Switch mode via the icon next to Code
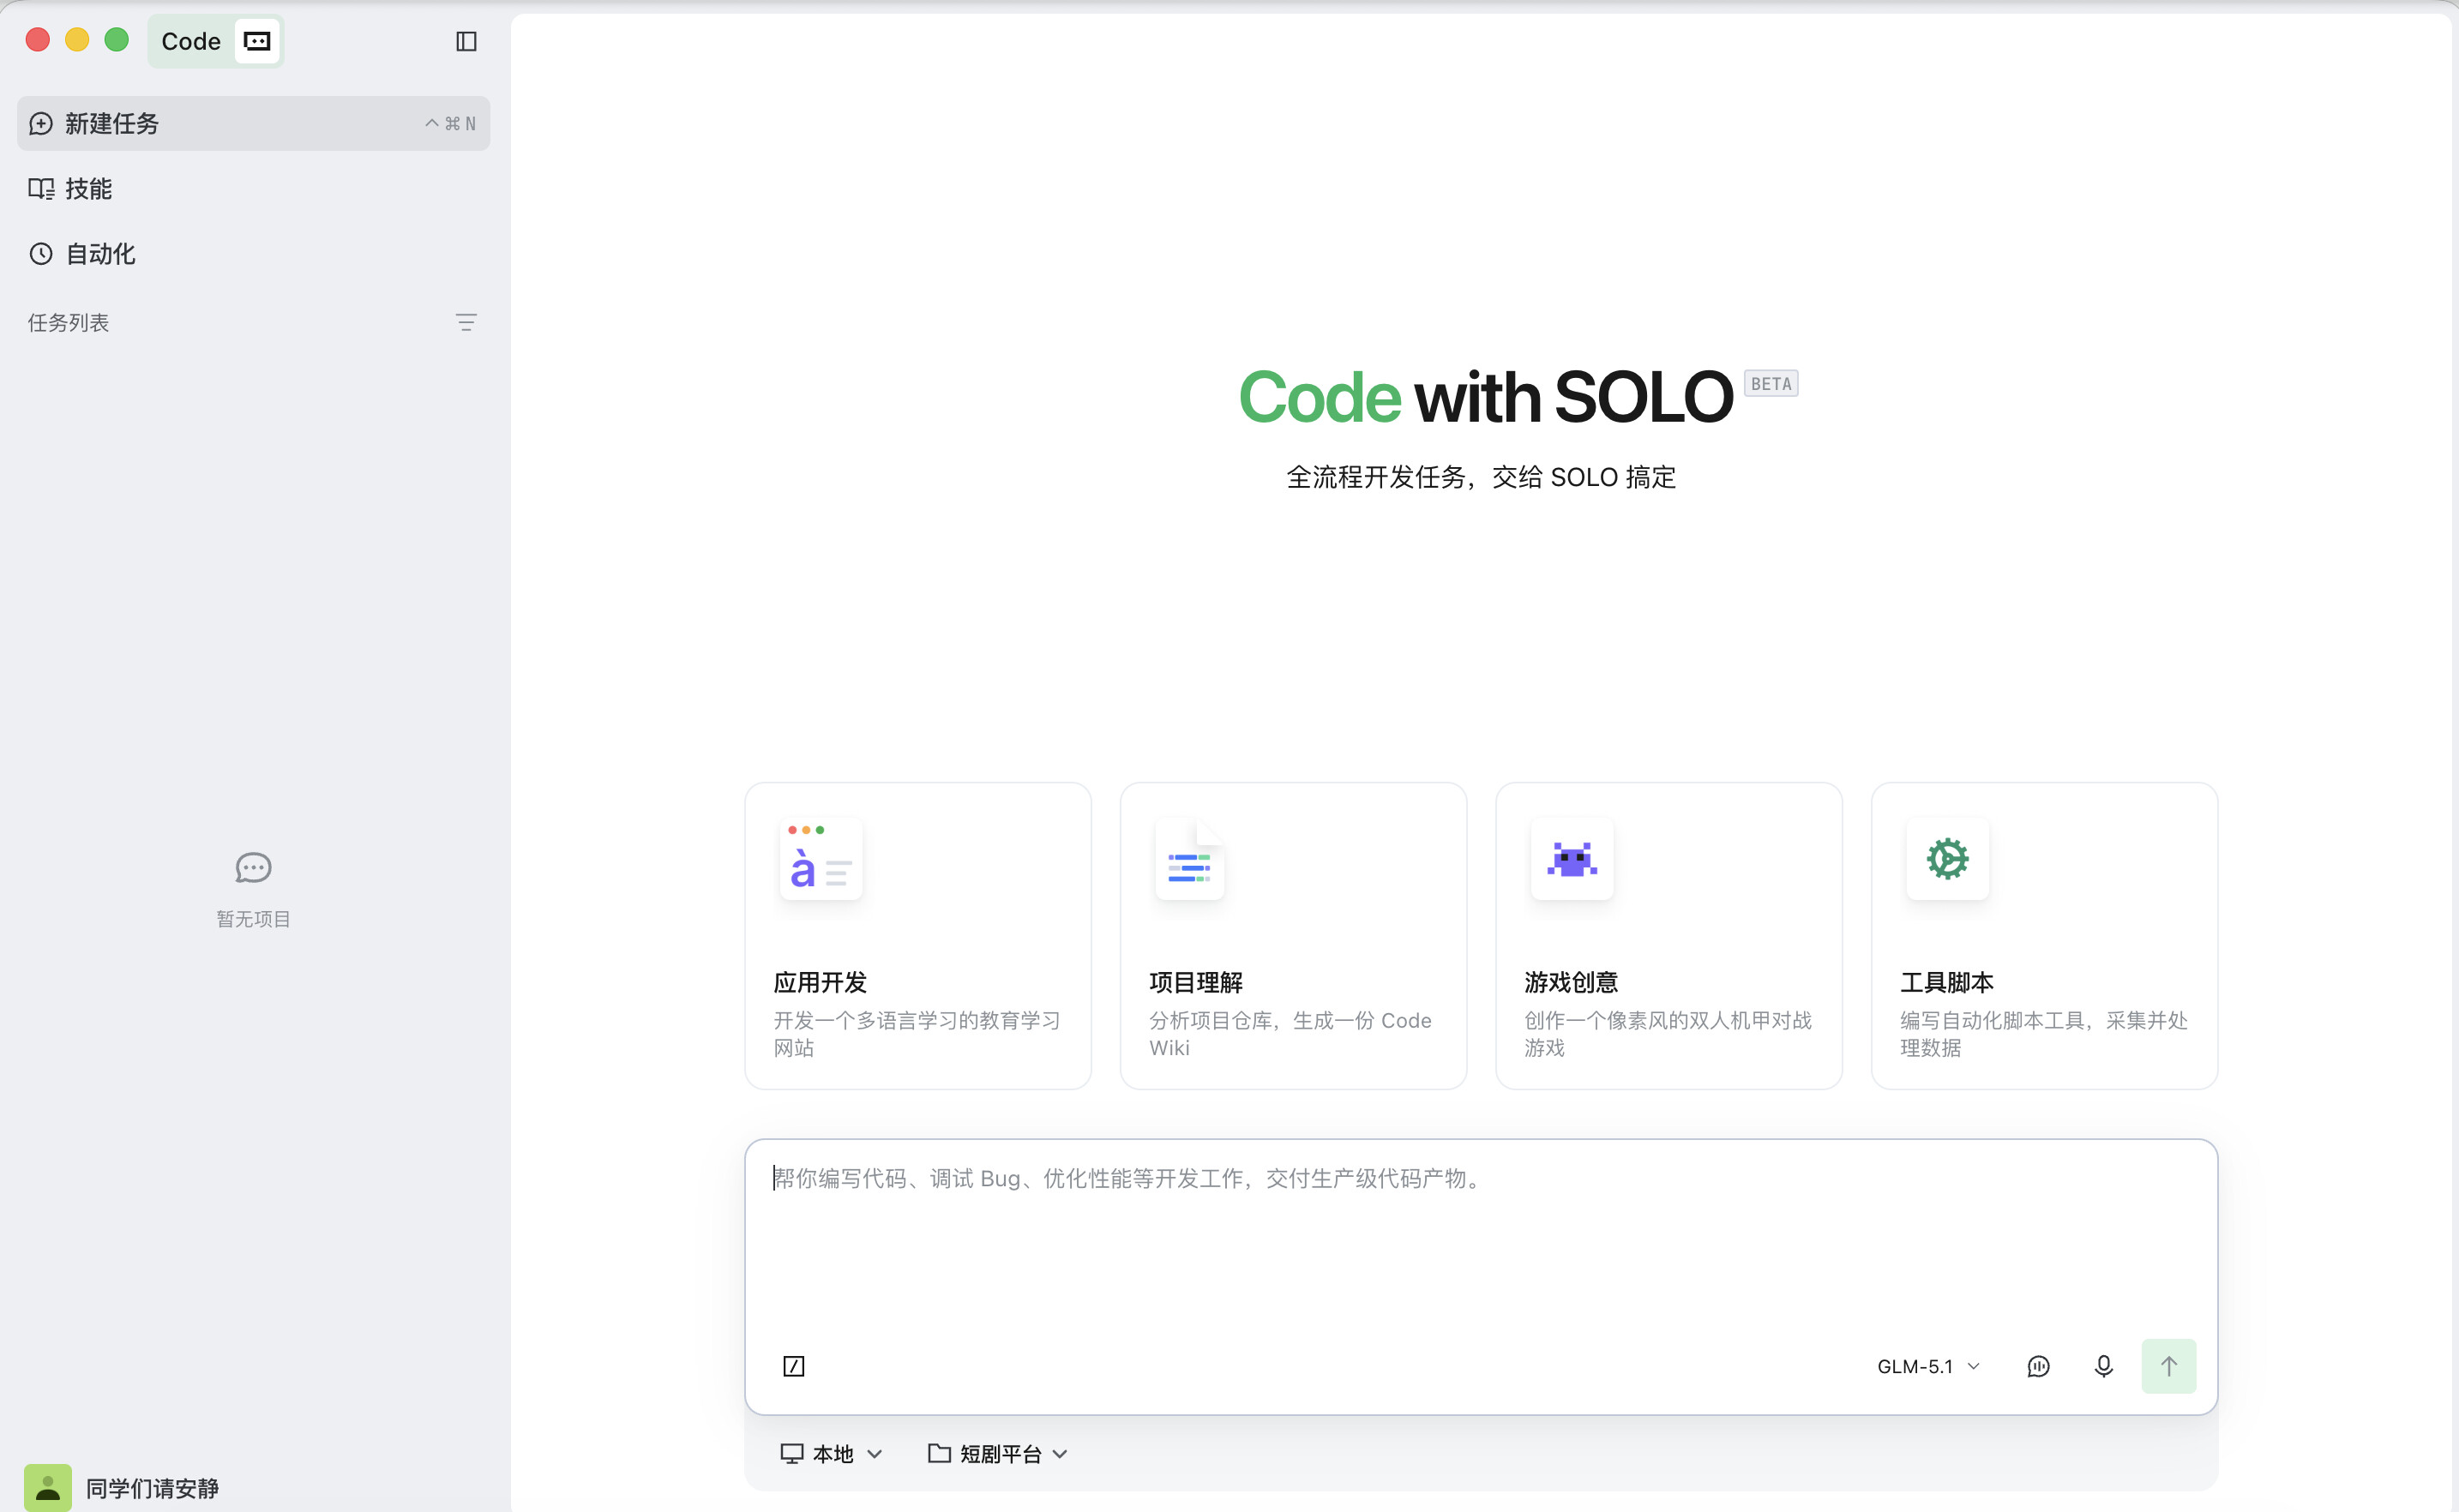 [257, 41]
